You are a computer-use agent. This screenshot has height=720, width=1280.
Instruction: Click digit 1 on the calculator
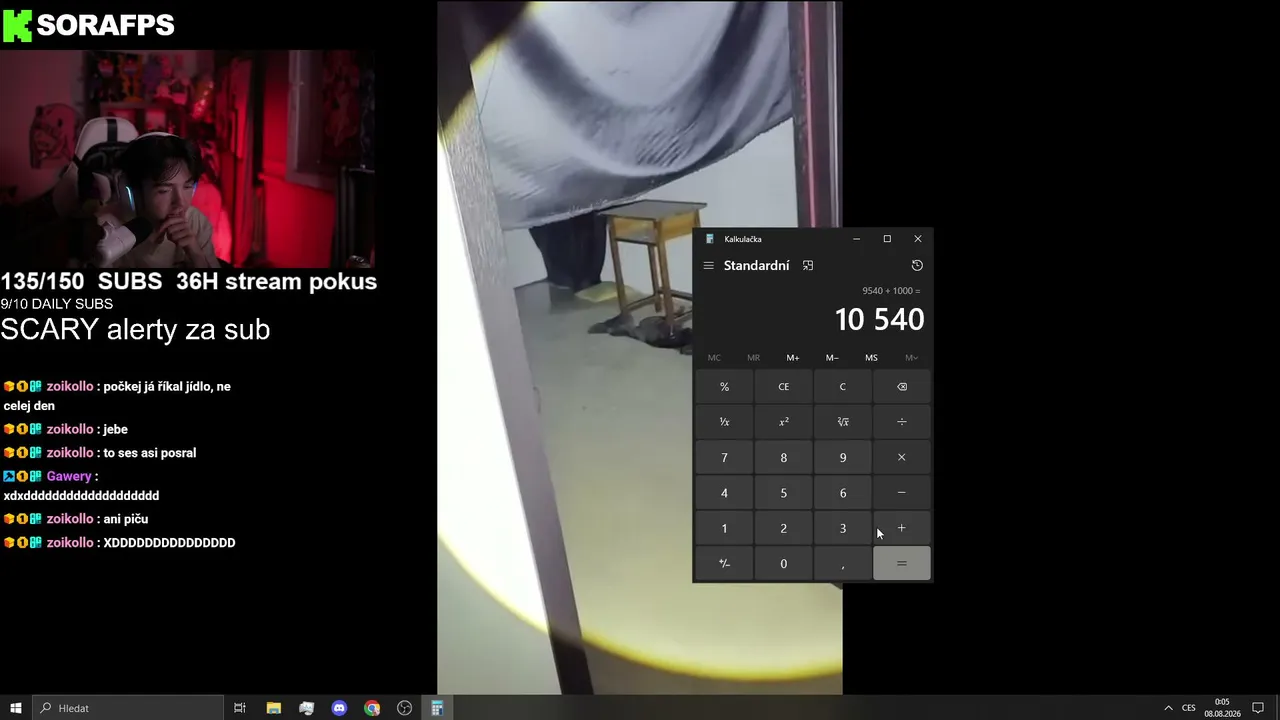point(724,528)
